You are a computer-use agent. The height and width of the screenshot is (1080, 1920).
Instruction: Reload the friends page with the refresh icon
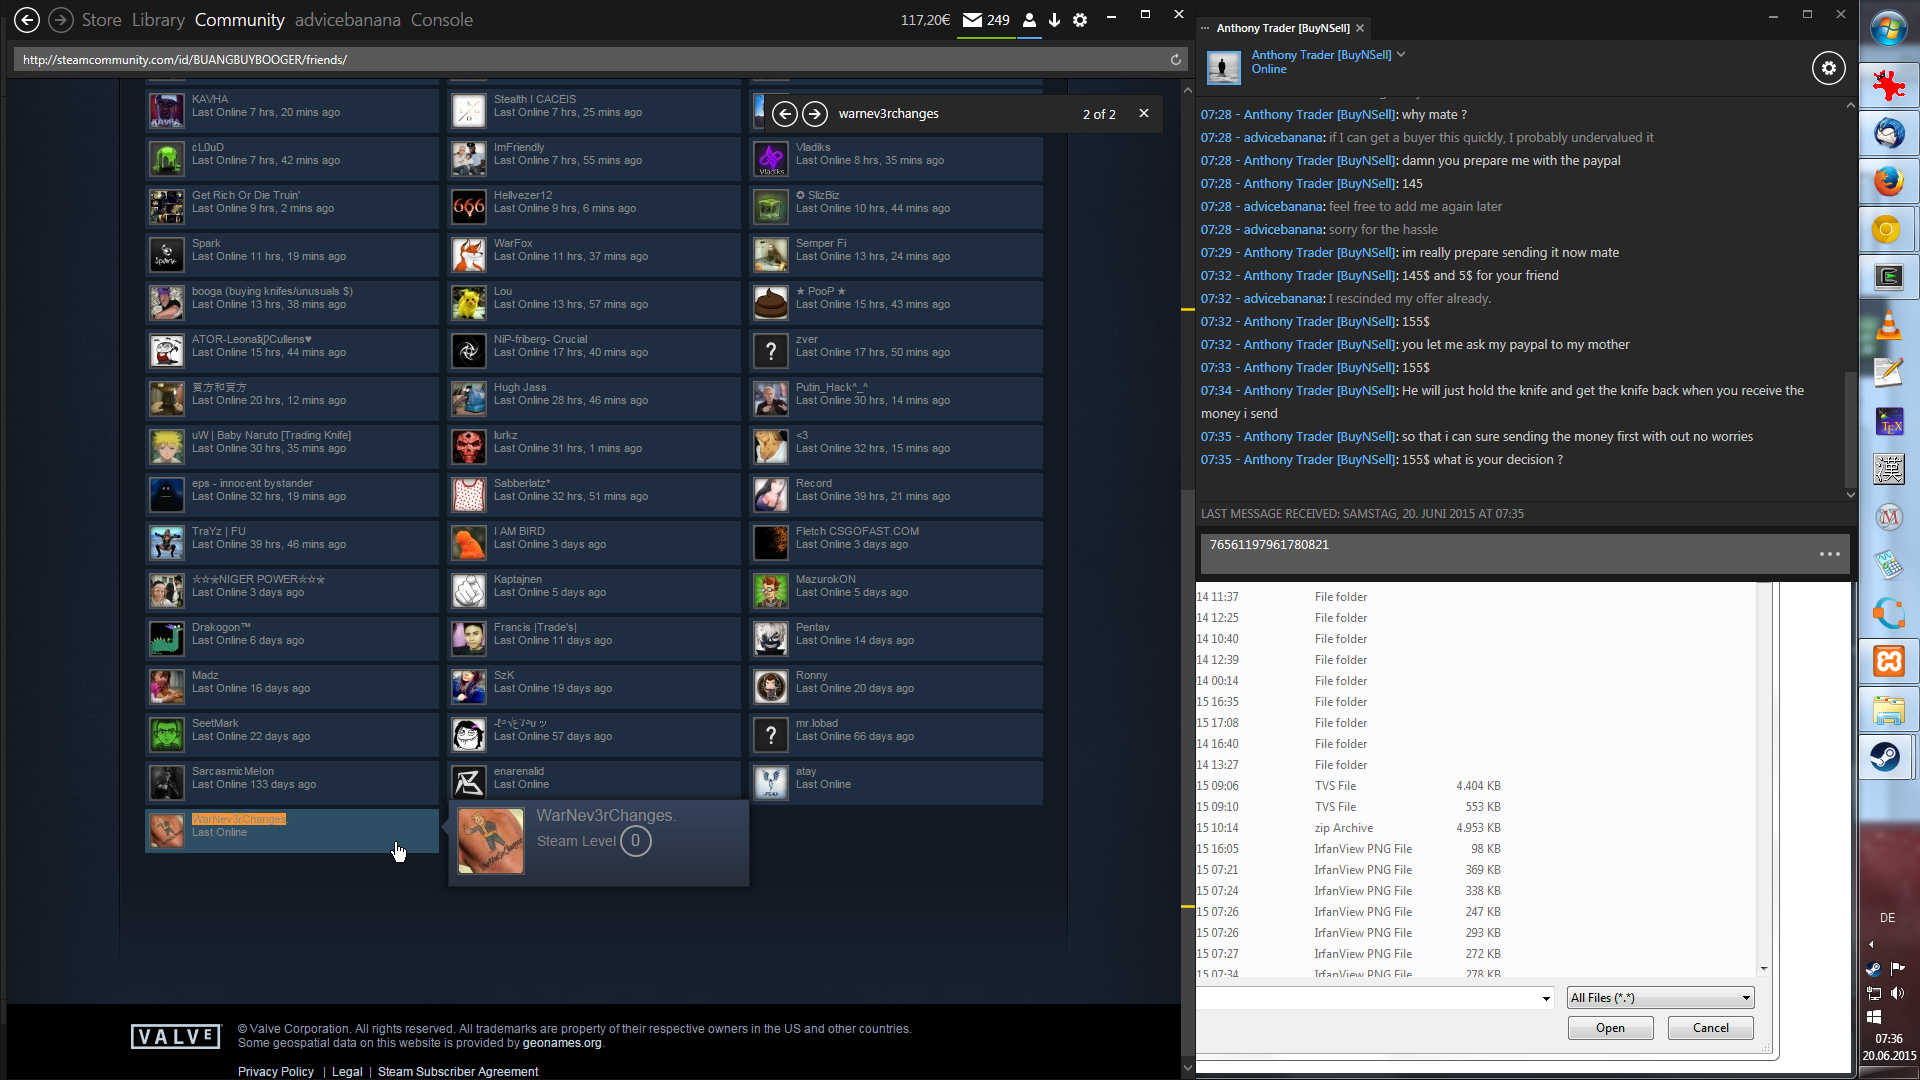point(1176,60)
